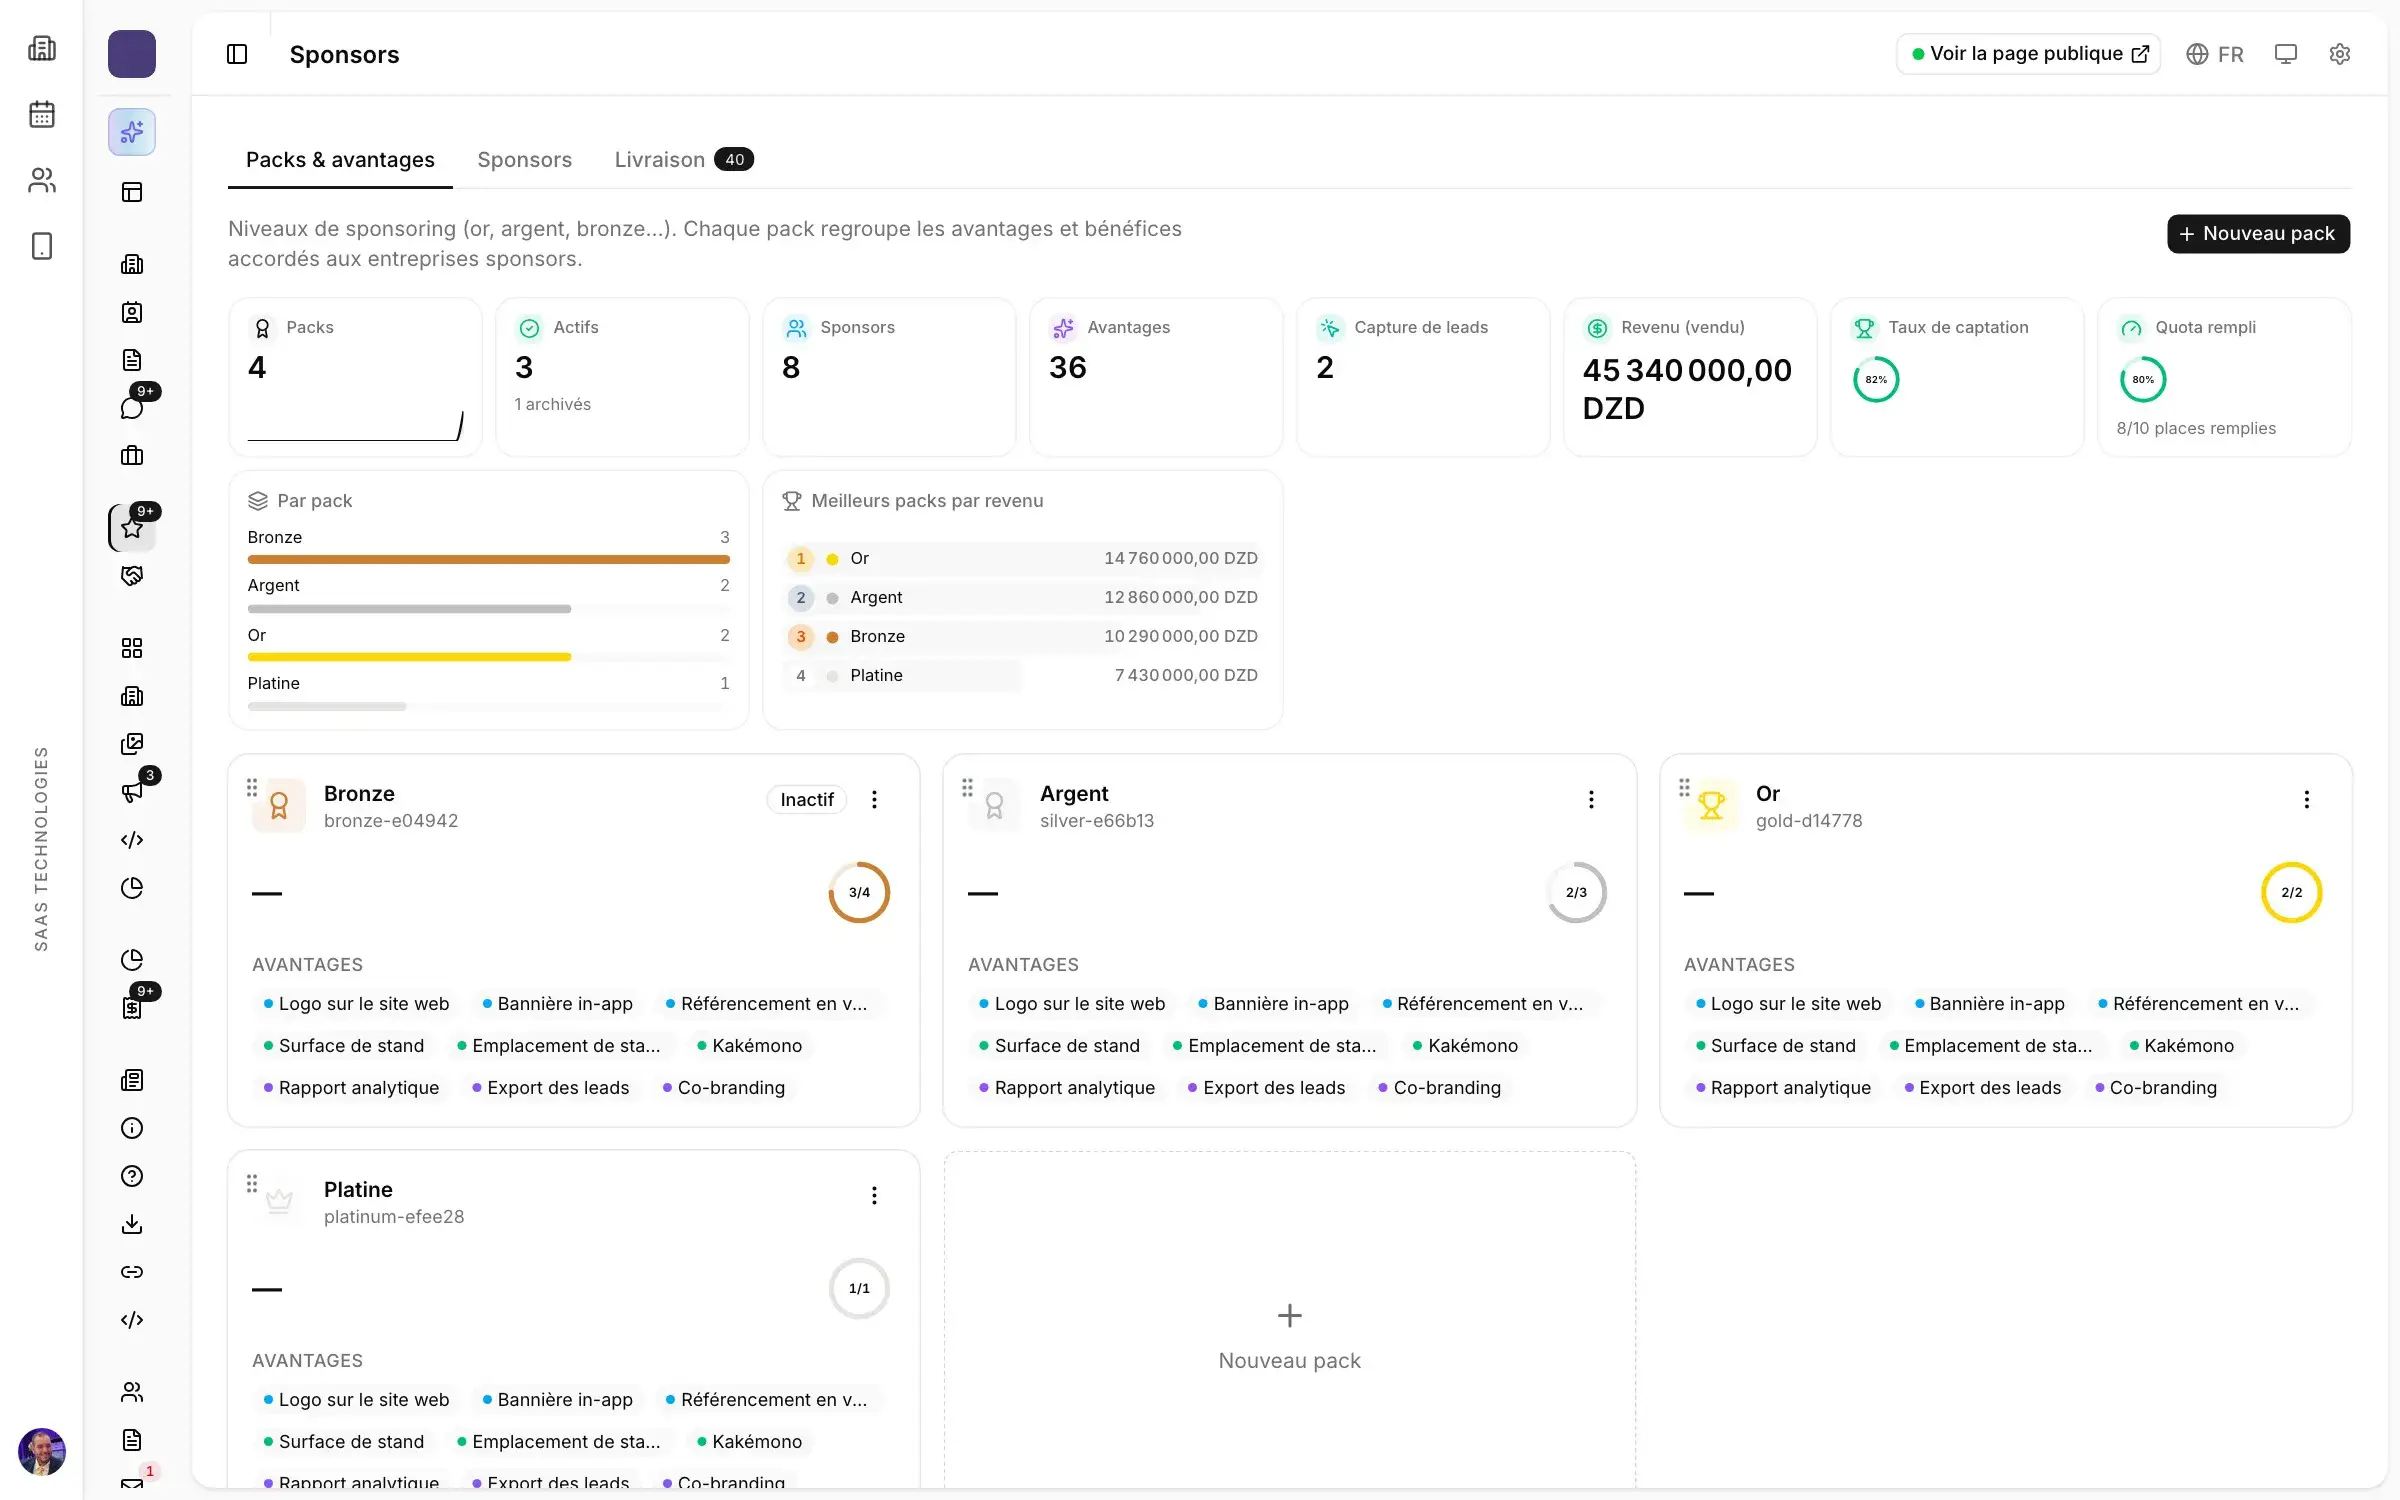Switch to the Sponsors tab
Image resolution: width=2400 pixels, height=1500 pixels.
coord(524,160)
